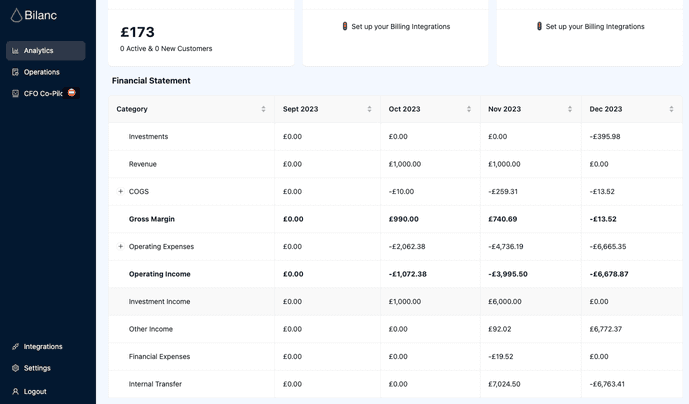Click the CFO Co-Pilot icon in sidebar
689x404 pixels.
click(16, 94)
